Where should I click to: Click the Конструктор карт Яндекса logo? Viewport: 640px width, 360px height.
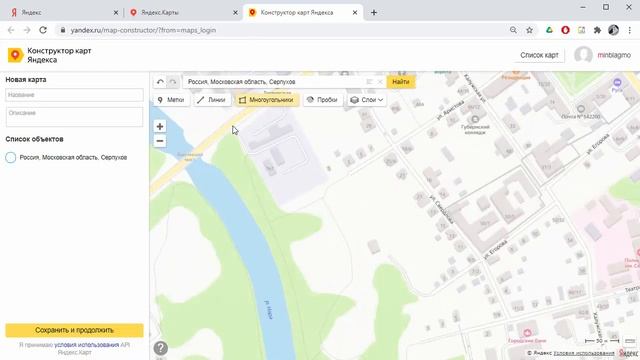click(x=49, y=55)
